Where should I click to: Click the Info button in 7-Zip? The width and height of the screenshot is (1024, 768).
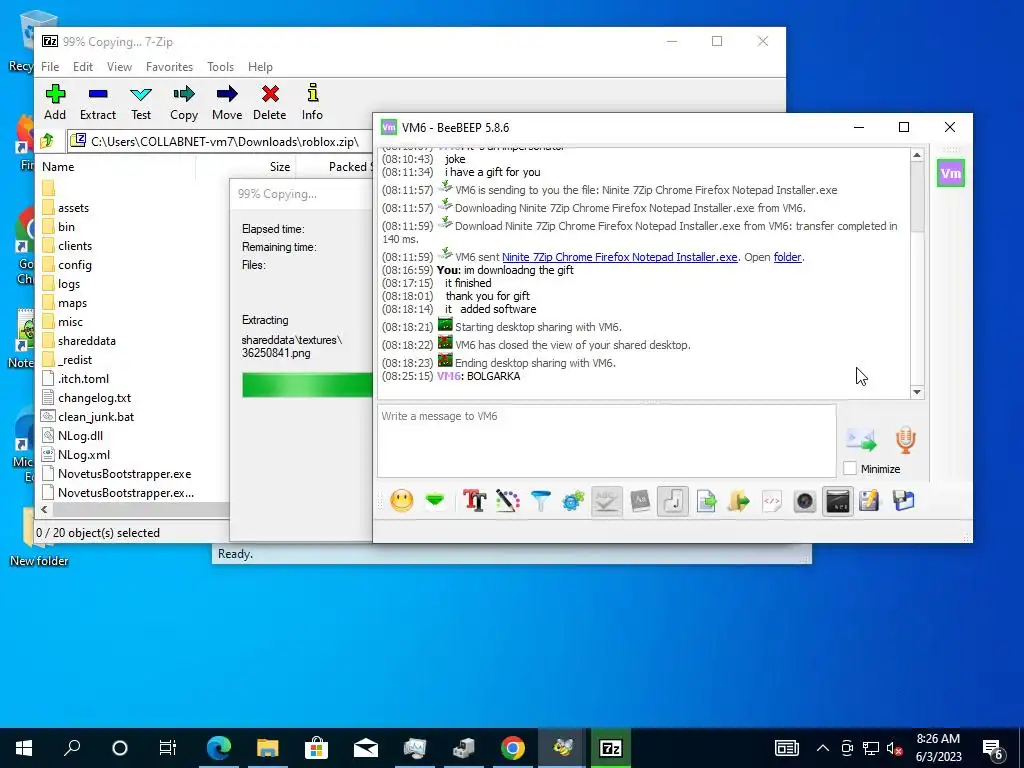(312, 102)
